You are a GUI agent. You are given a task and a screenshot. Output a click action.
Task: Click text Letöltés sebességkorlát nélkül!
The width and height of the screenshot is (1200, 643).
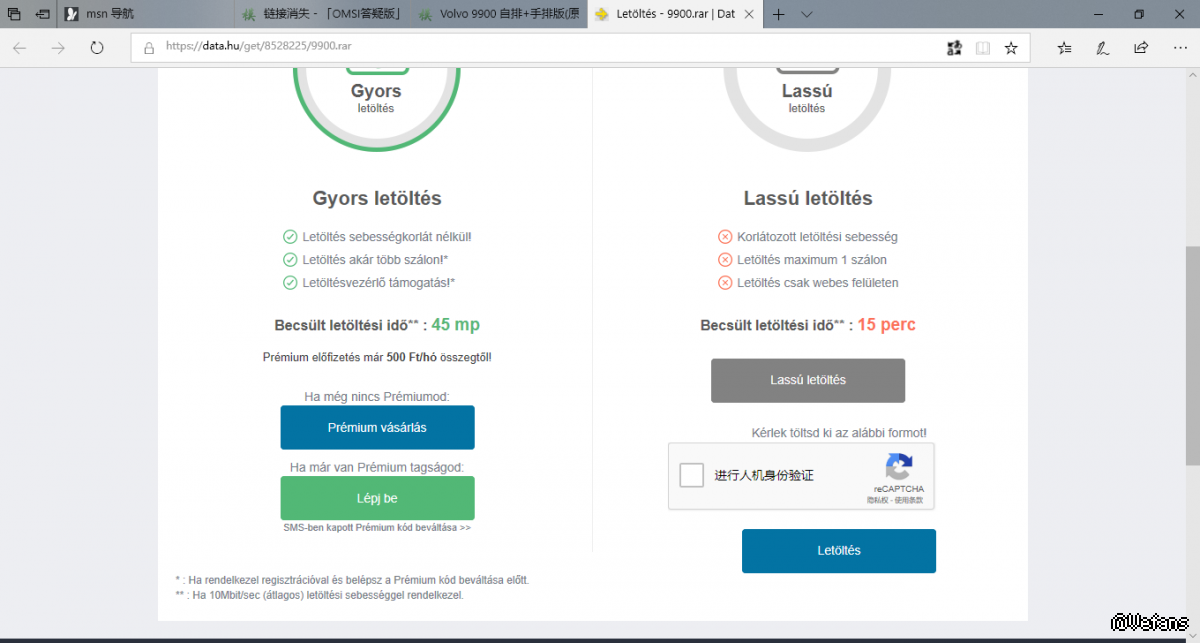(387, 237)
